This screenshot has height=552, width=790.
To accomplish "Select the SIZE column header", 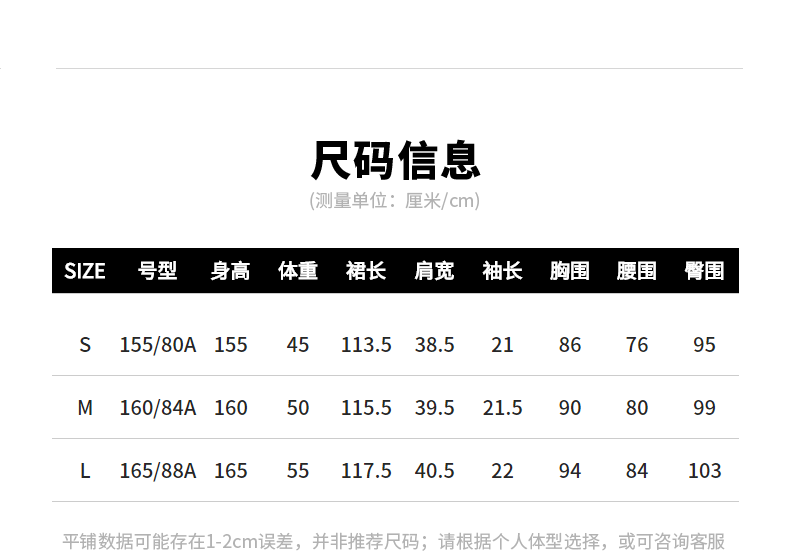I will [85, 271].
